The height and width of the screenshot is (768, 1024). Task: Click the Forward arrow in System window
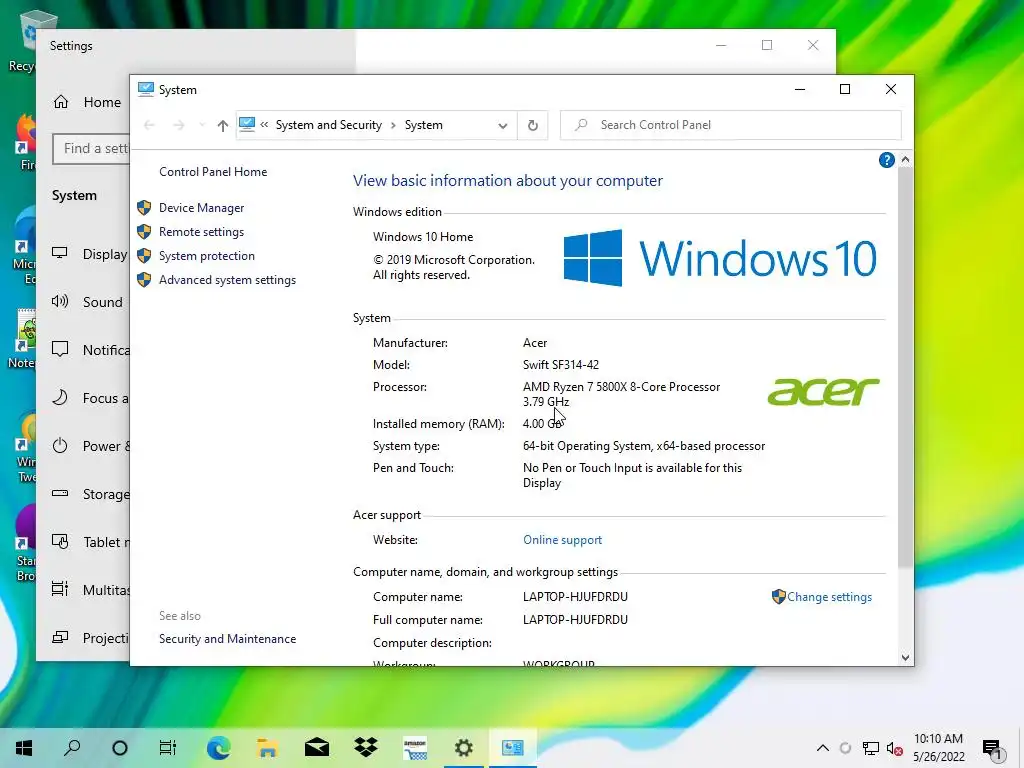click(179, 125)
